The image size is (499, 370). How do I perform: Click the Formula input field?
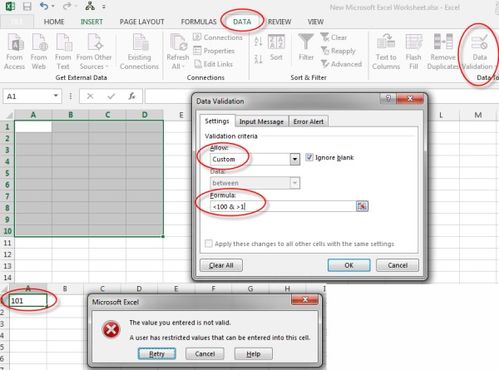pos(283,206)
